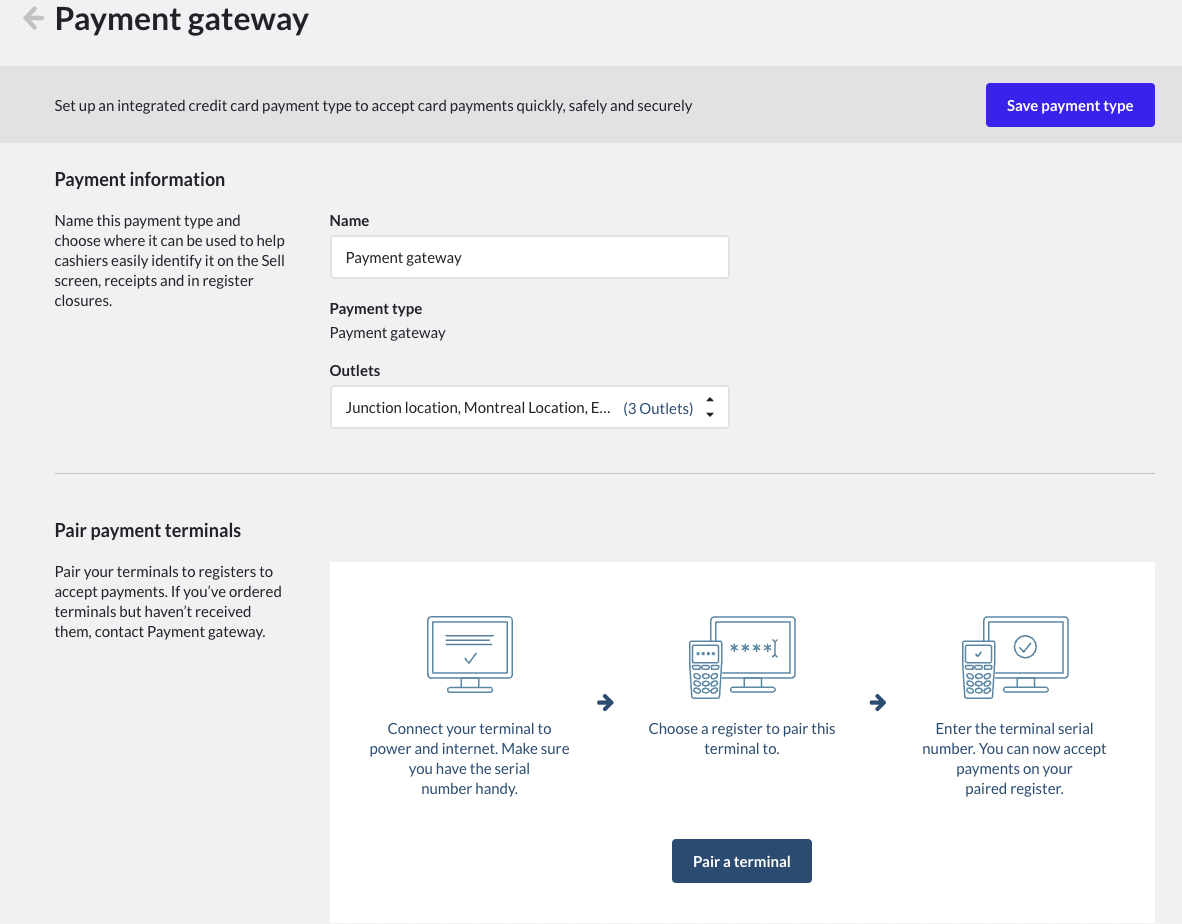Viewport: 1182px width, 924px height.
Task: Click the monitor with checkmark illustration
Action: point(469,654)
